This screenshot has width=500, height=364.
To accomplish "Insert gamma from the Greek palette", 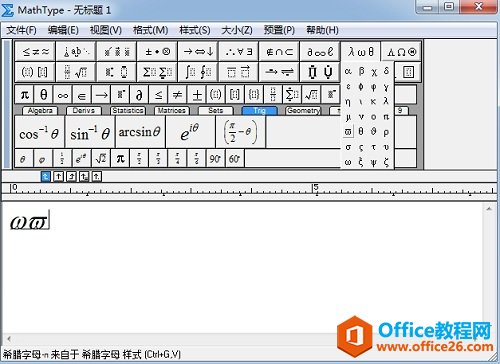I will click(x=386, y=87).
